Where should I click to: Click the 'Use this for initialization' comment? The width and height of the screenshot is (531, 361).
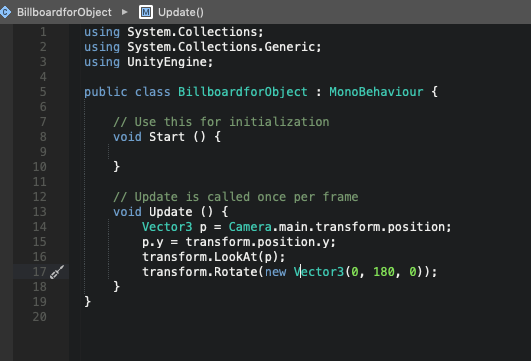tap(221, 122)
